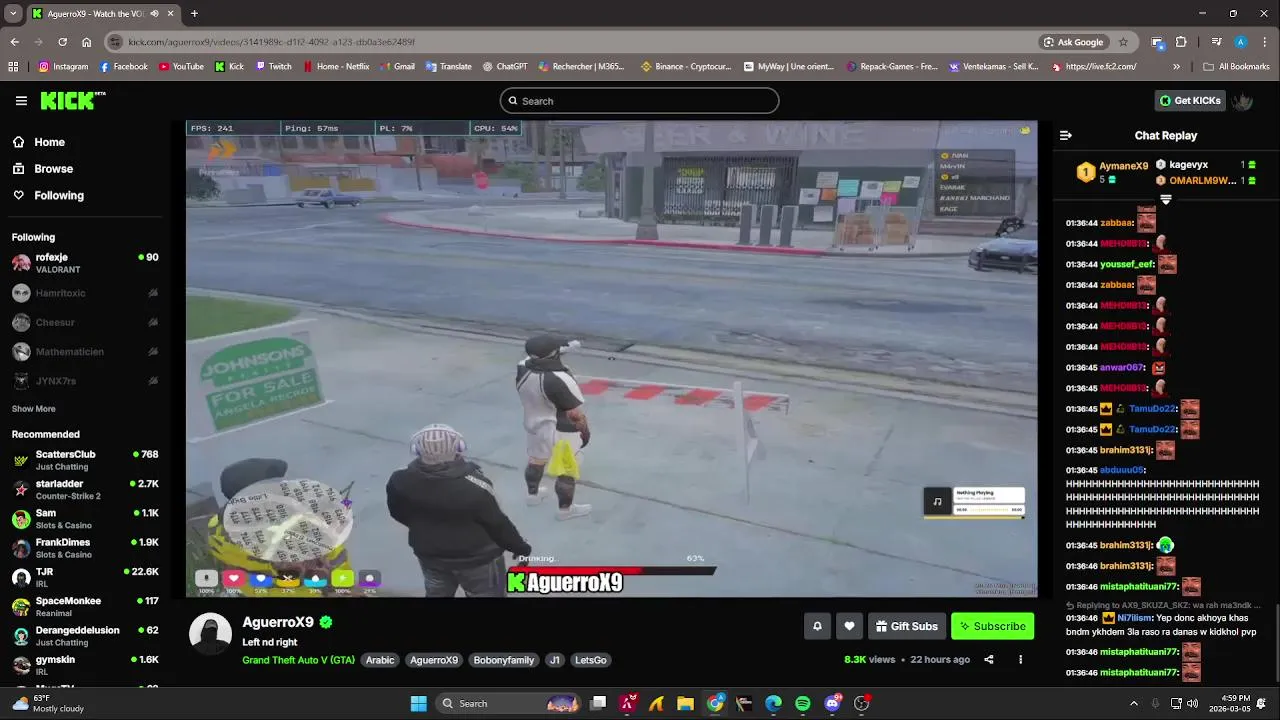Image resolution: width=1280 pixels, height=720 pixels.
Task: Open the Gmail bookmark
Action: (x=396, y=67)
